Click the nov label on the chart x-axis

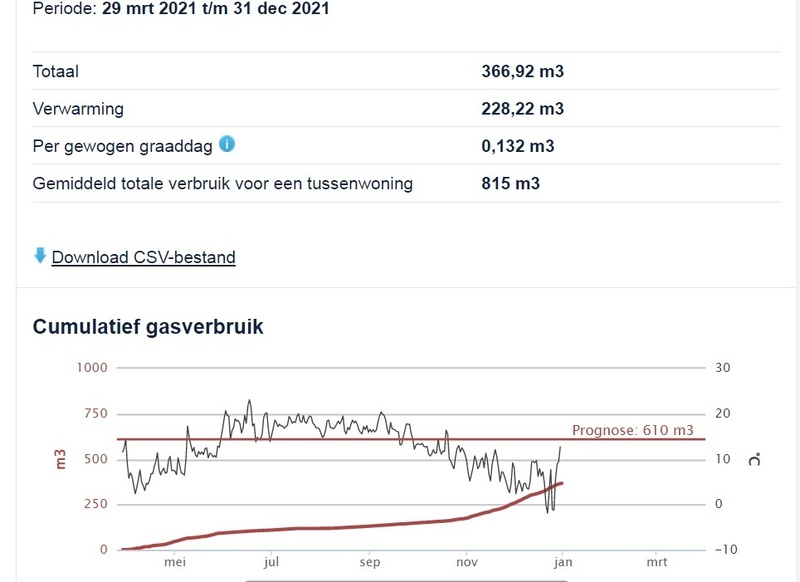click(467, 563)
